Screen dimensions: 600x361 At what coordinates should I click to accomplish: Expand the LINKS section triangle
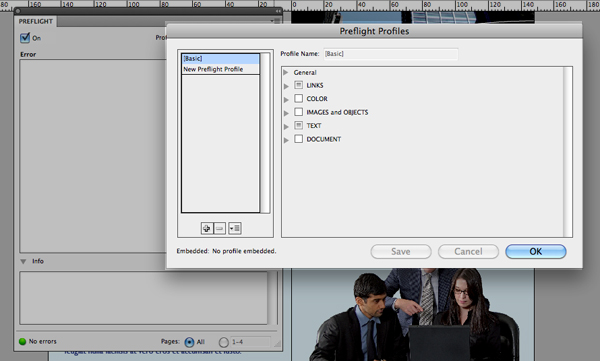click(x=286, y=86)
